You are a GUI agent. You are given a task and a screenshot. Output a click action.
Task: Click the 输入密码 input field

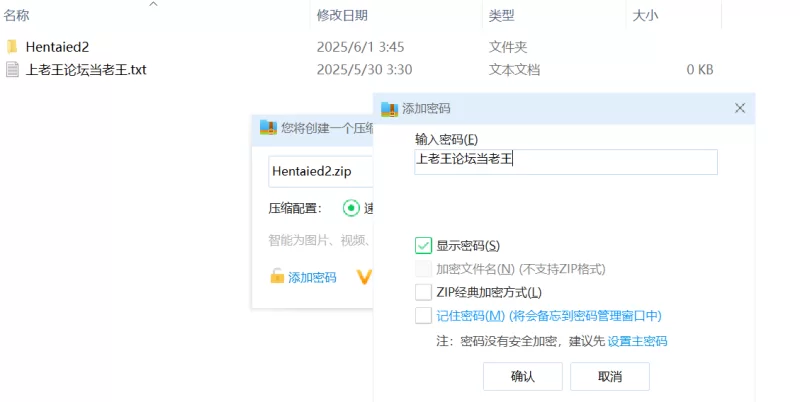click(566, 162)
